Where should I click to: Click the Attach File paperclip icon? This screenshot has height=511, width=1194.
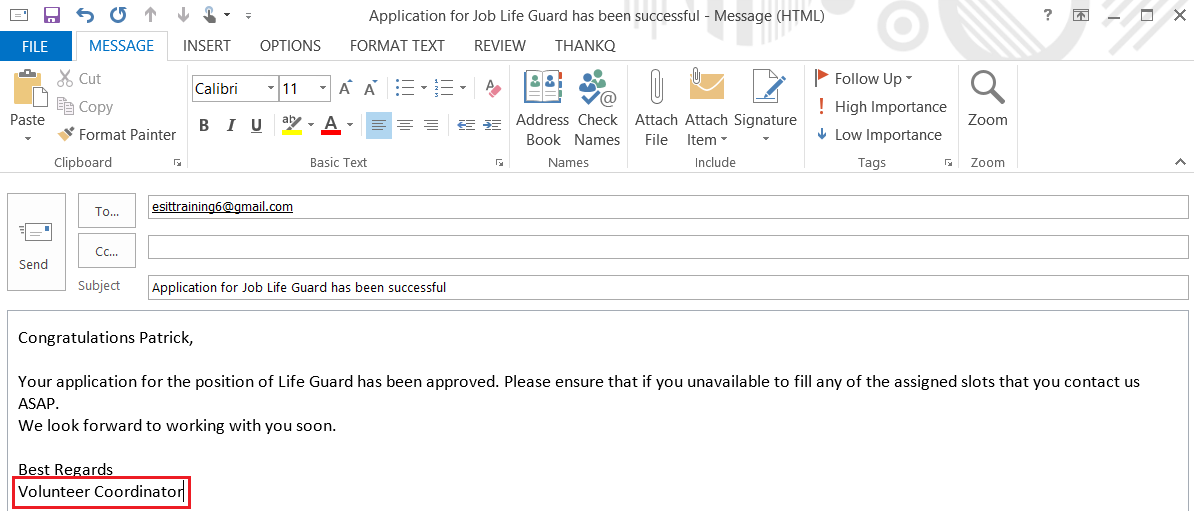(x=656, y=88)
